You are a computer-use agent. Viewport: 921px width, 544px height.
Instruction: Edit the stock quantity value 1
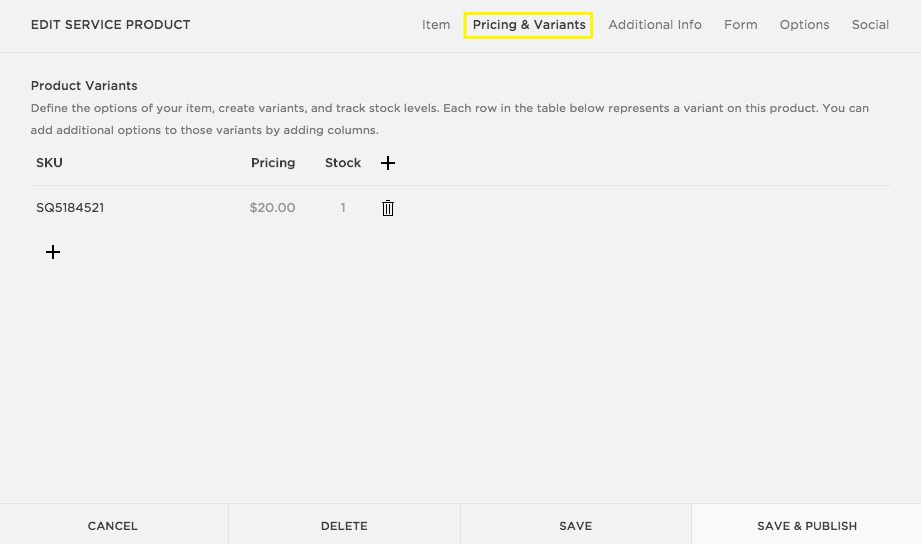(343, 208)
